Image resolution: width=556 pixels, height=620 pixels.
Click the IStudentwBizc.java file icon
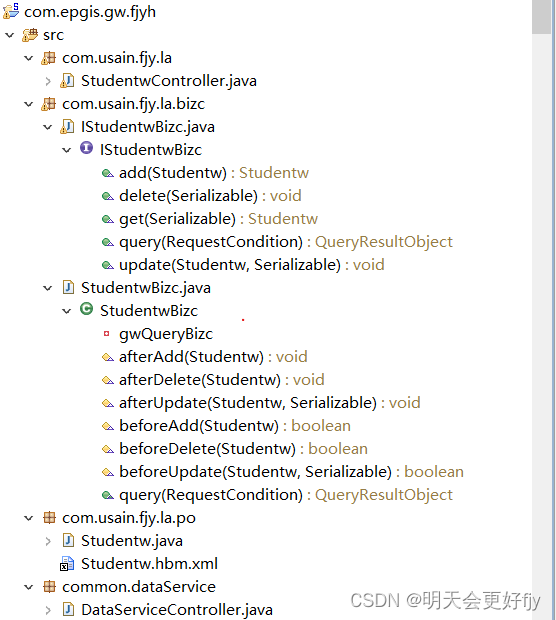coord(67,127)
